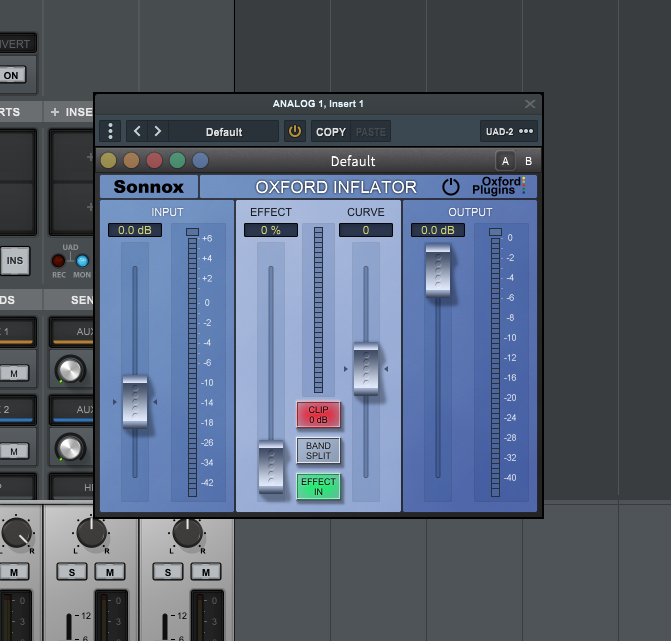This screenshot has height=641, width=671.
Task: Click the upper AUX send knob
Action: tap(70, 370)
